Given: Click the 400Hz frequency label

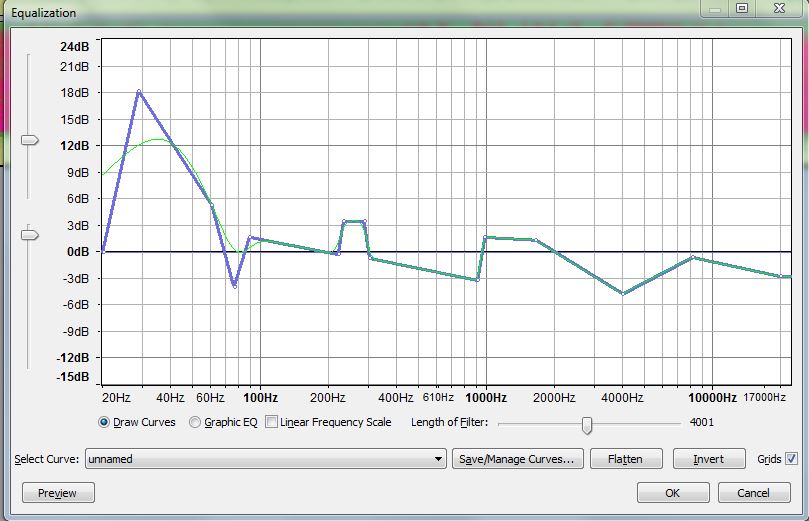Looking at the screenshot, I should tap(396, 398).
